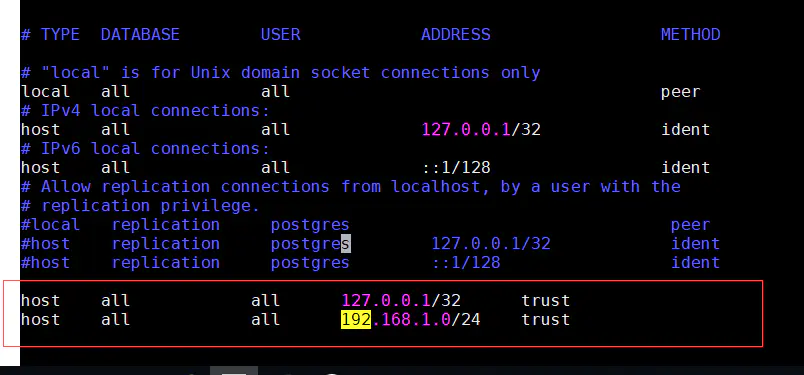Click 'postgres' on the #local line
The height and width of the screenshot is (375, 804).
[x=310, y=225]
